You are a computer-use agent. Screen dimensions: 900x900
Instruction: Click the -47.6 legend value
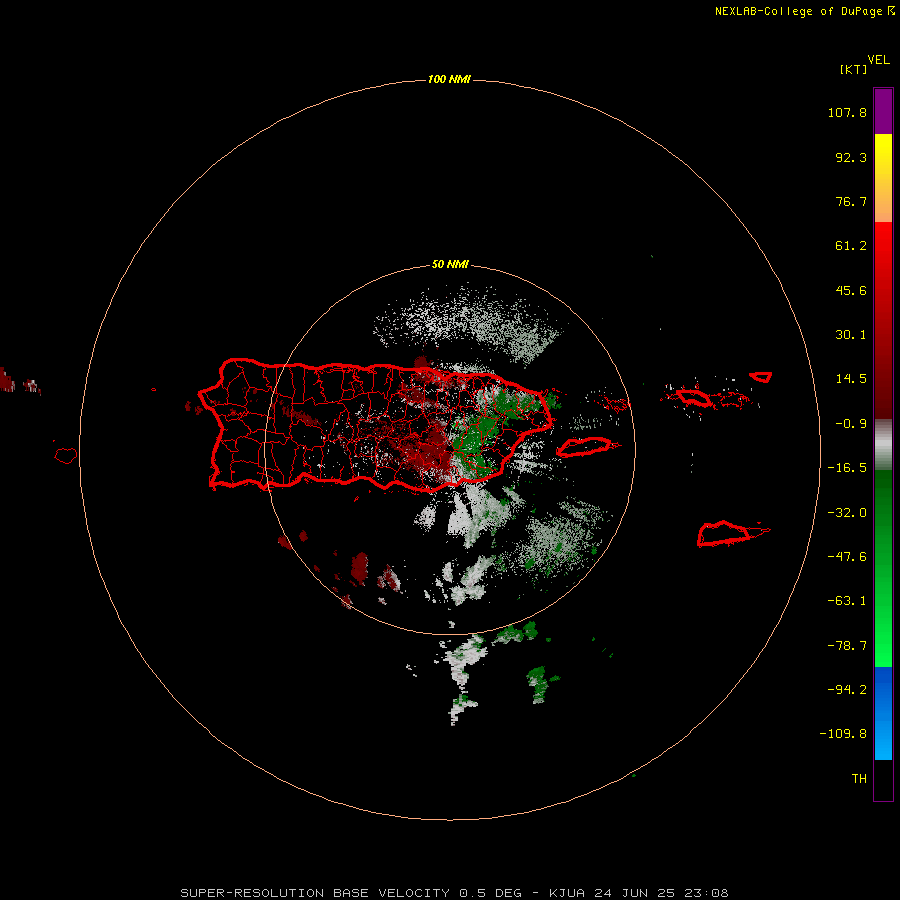pyautogui.click(x=847, y=557)
